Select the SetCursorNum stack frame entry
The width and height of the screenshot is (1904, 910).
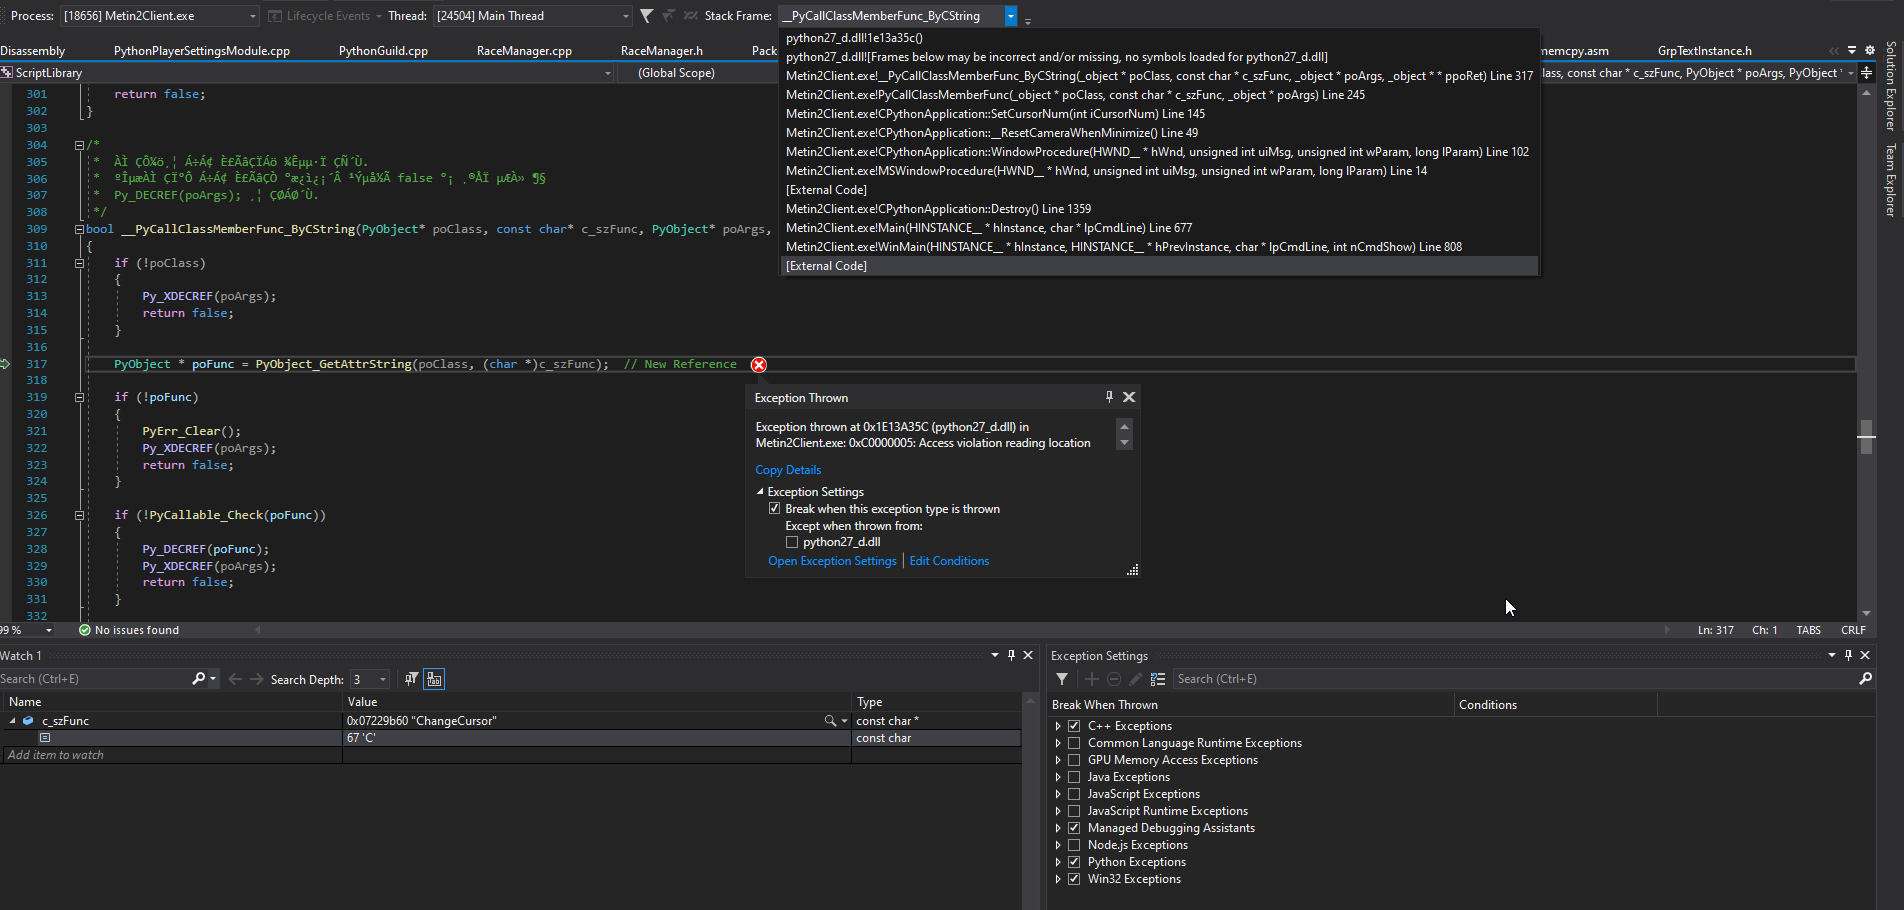click(x=995, y=114)
